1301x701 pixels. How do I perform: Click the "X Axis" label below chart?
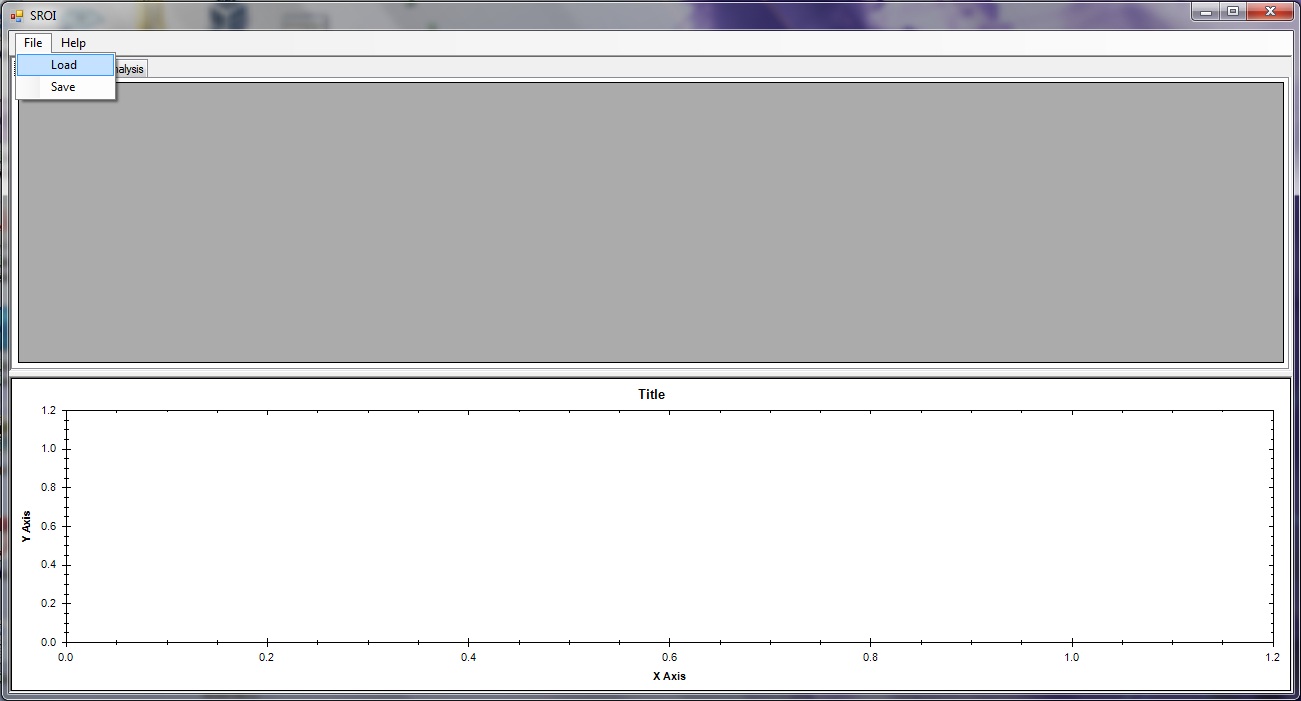point(669,676)
